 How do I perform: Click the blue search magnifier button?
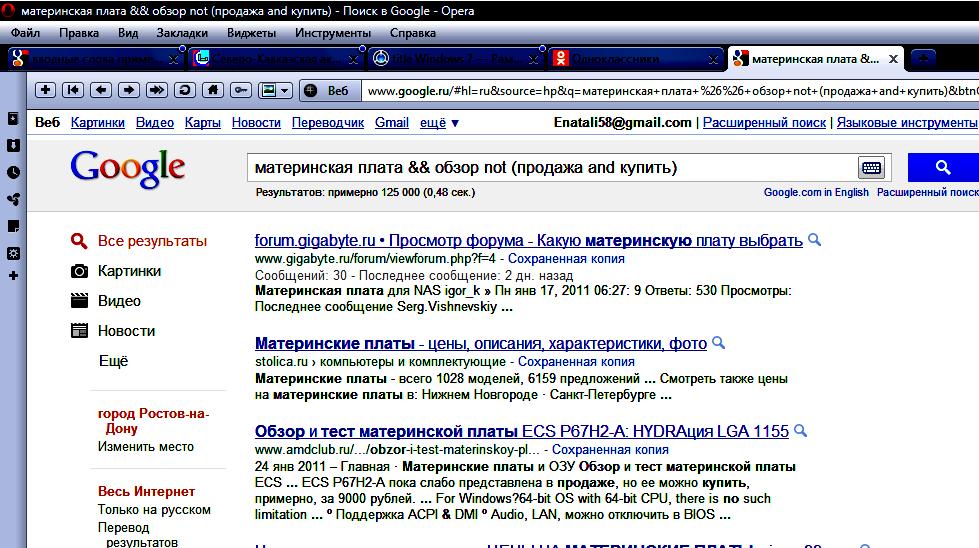coord(943,167)
